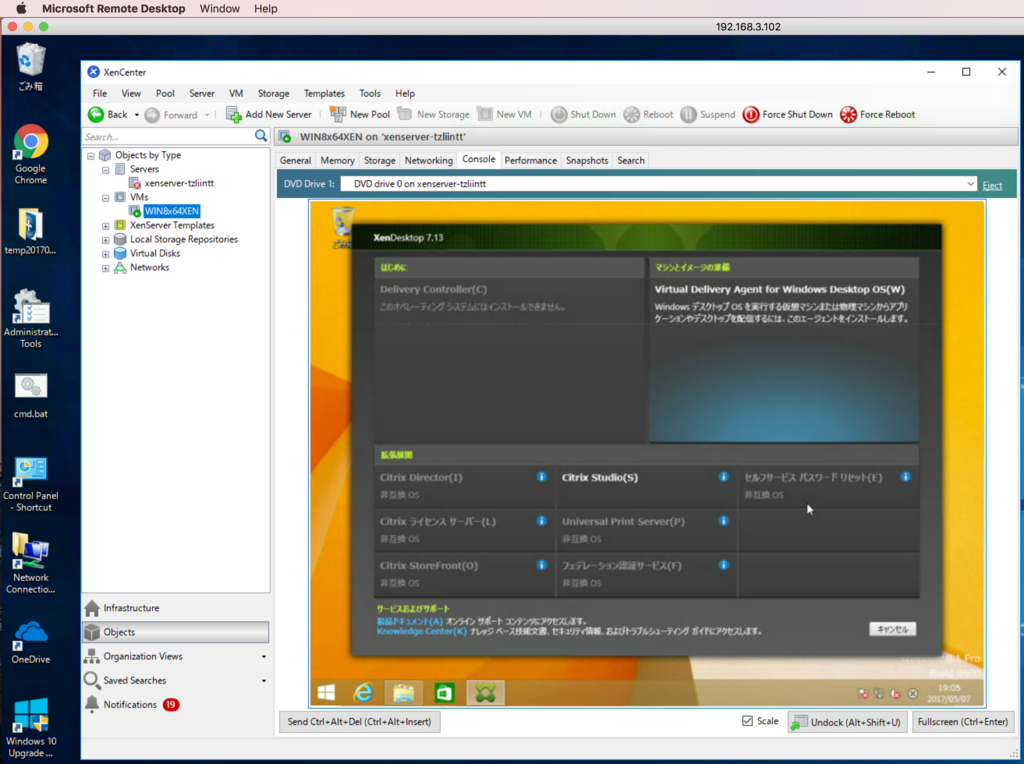Viewport: 1024px width, 764px height.
Task: Select the cmd.bat desktop icon
Action: coord(31,395)
